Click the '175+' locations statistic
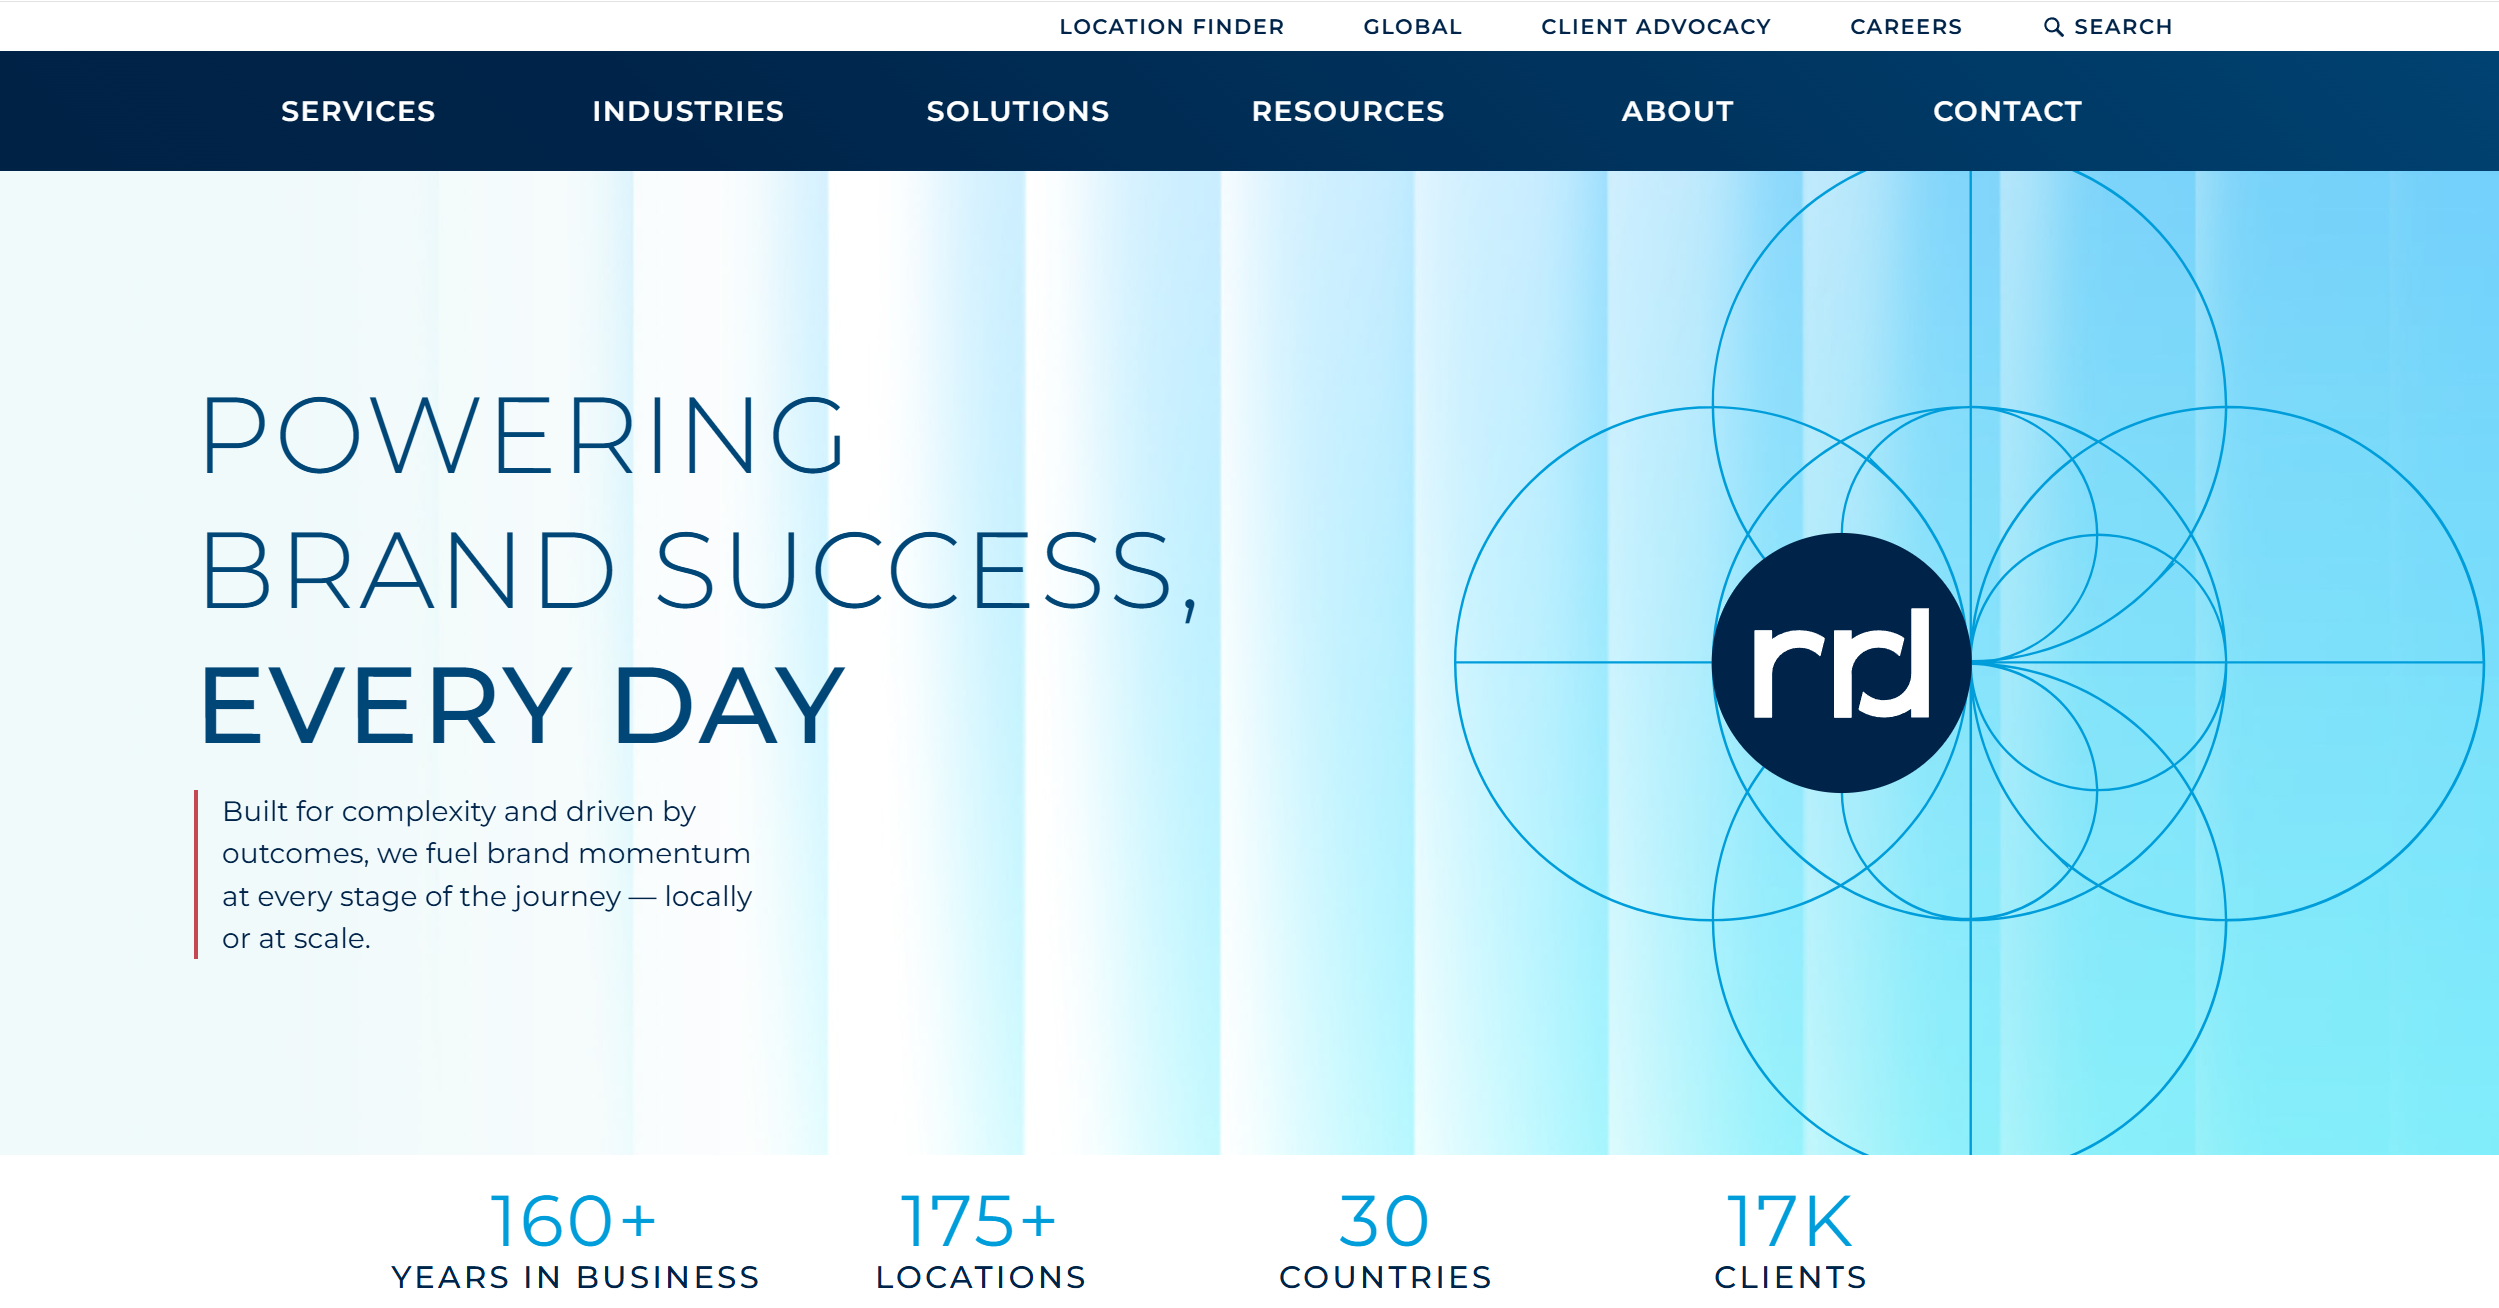 click(x=979, y=1221)
